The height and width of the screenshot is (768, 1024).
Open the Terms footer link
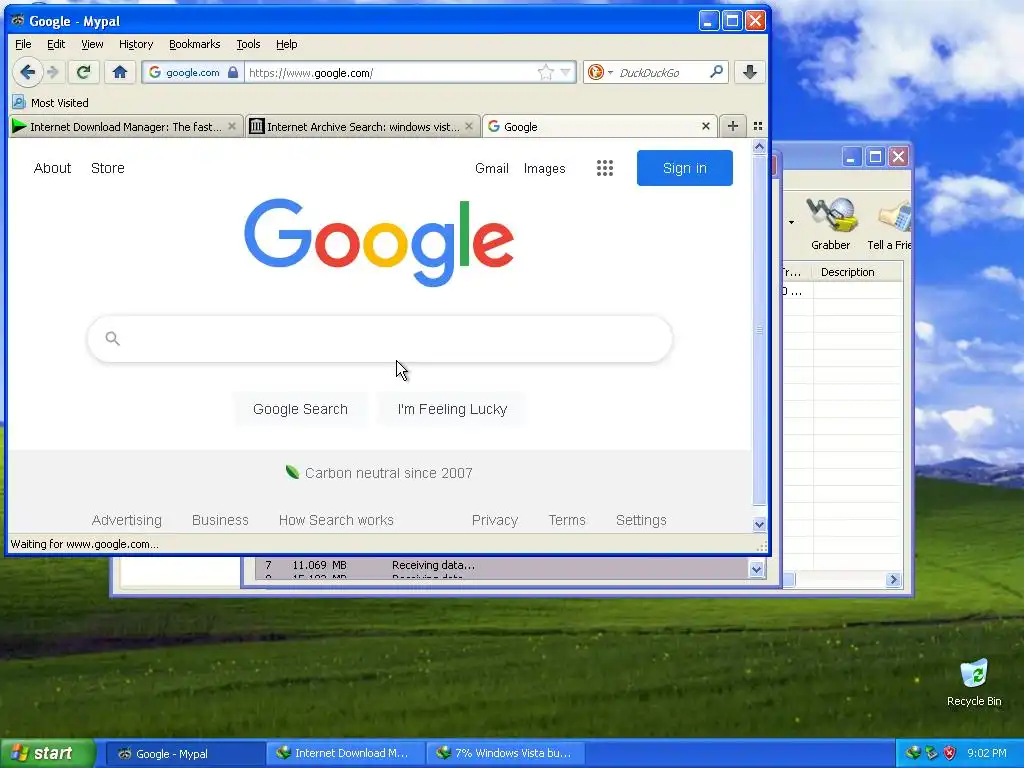pos(567,520)
